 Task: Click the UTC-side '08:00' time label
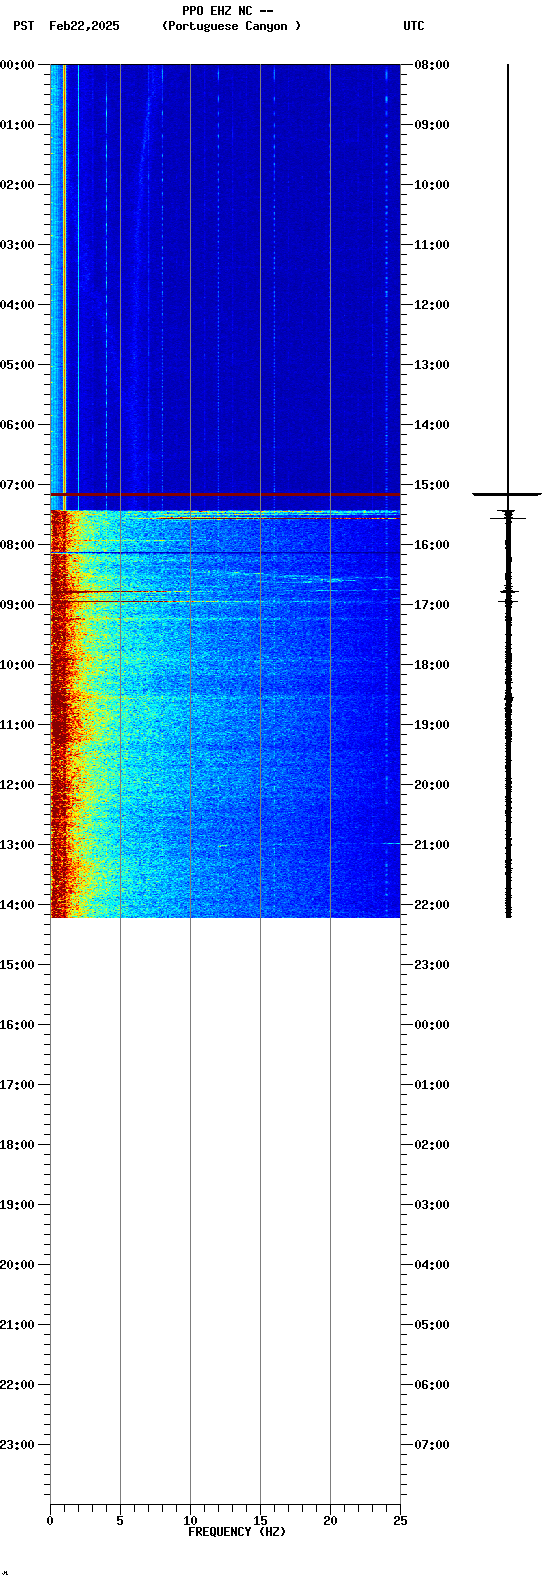[431, 65]
